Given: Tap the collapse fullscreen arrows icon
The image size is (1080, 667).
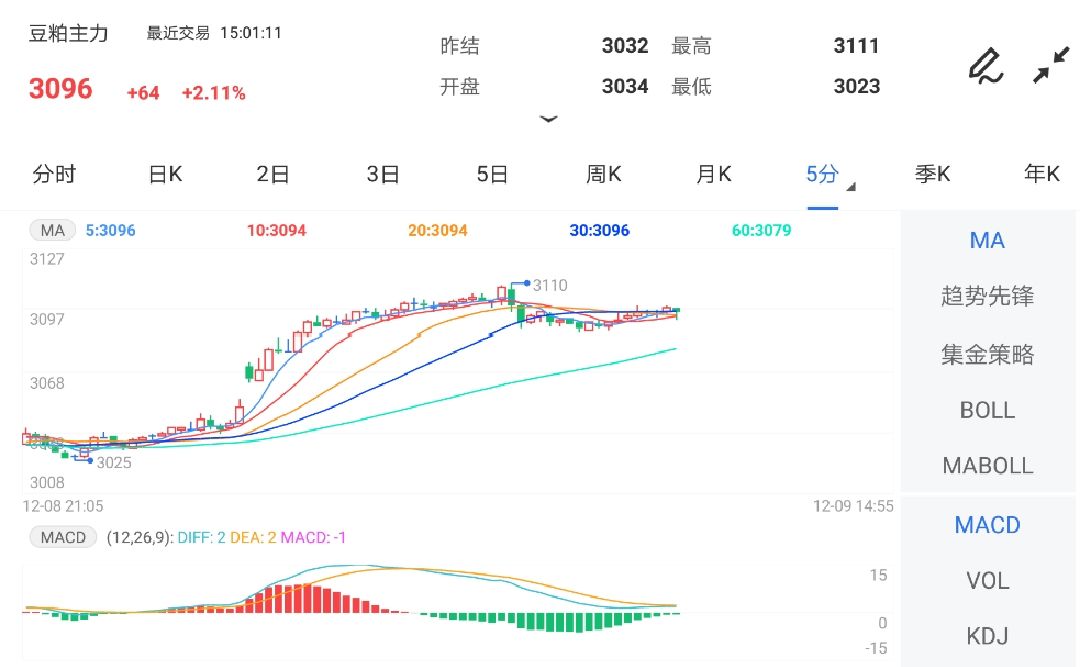Looking at the screenshot, I should (x=1051, y=65).
